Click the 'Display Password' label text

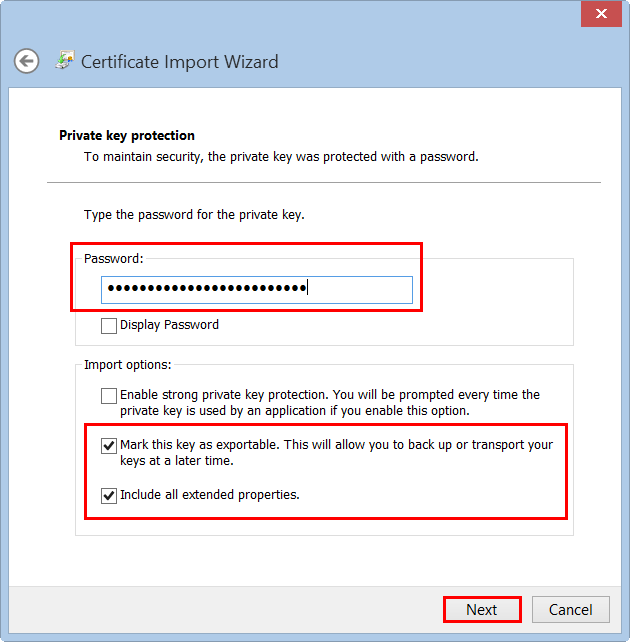click(x=169, y=325)
